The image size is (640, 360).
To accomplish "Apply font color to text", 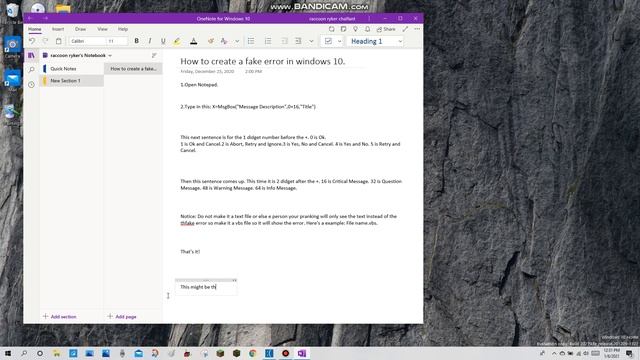I will point(194,41).
